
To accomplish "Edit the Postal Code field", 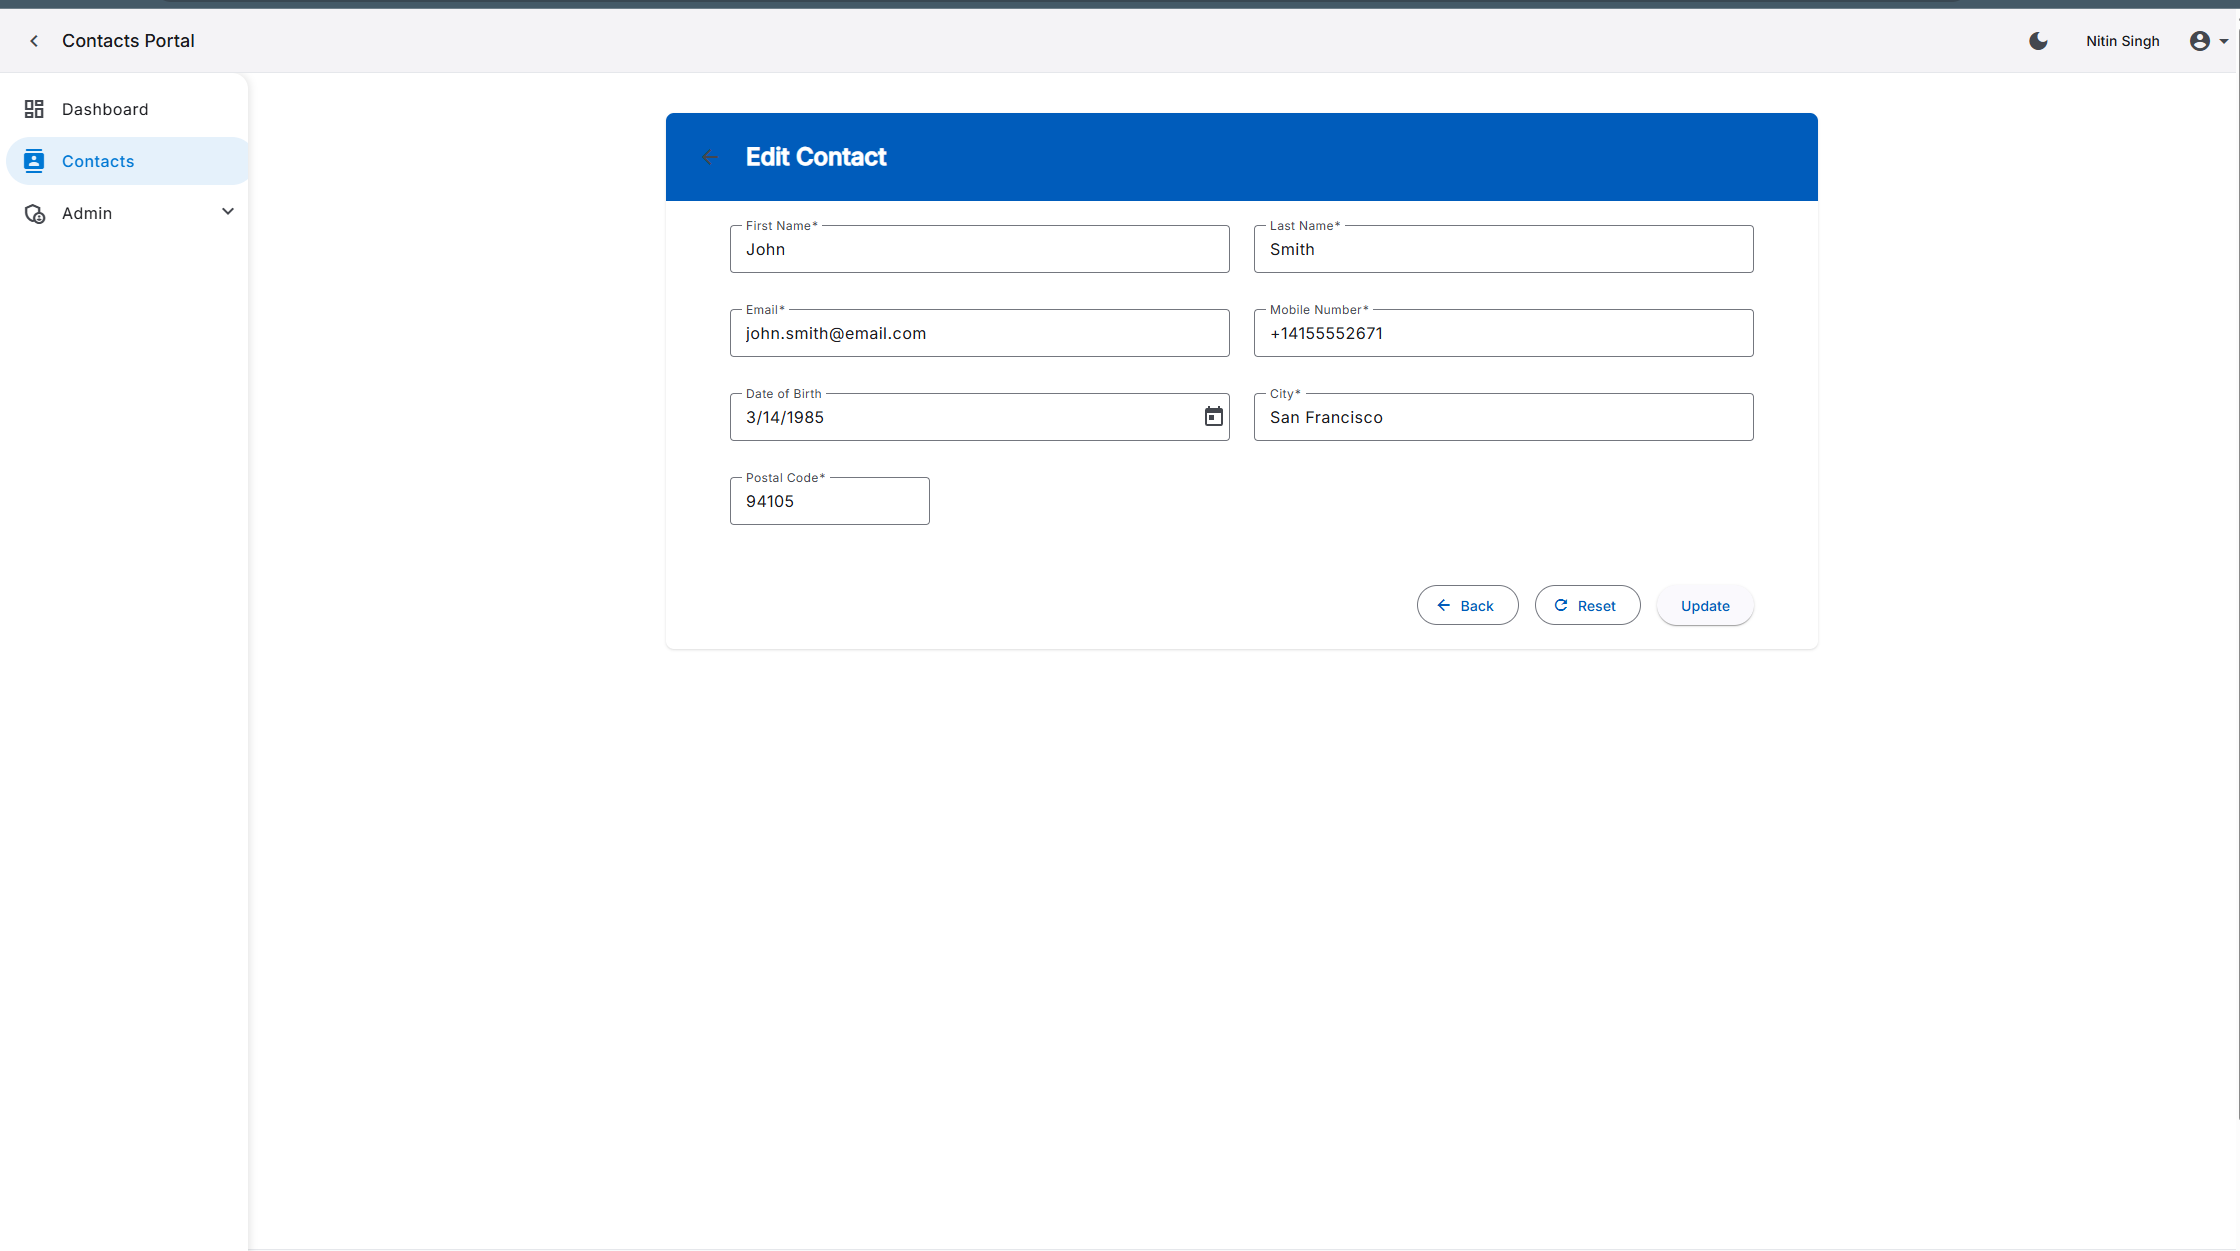I will [x=829, y=501].
